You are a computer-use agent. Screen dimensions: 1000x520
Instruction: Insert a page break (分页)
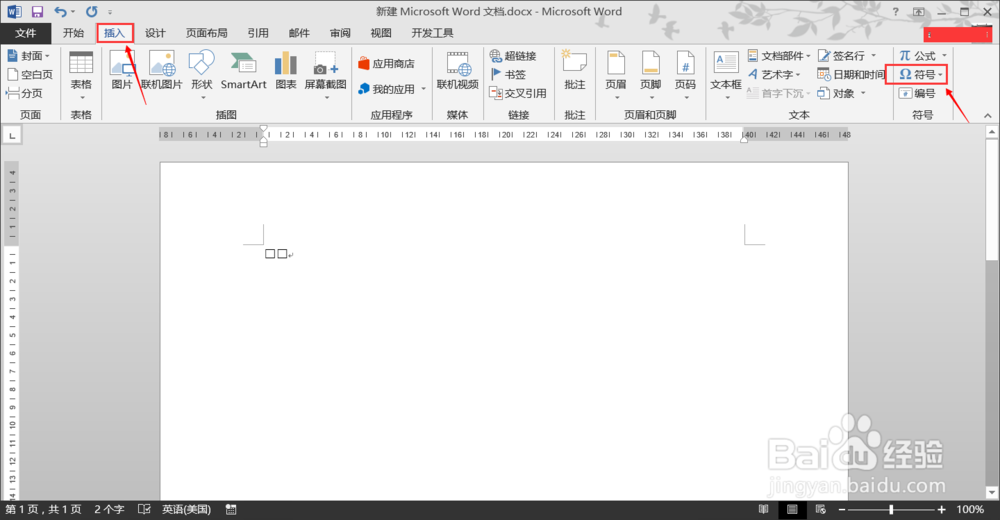[x=24, y=93]
